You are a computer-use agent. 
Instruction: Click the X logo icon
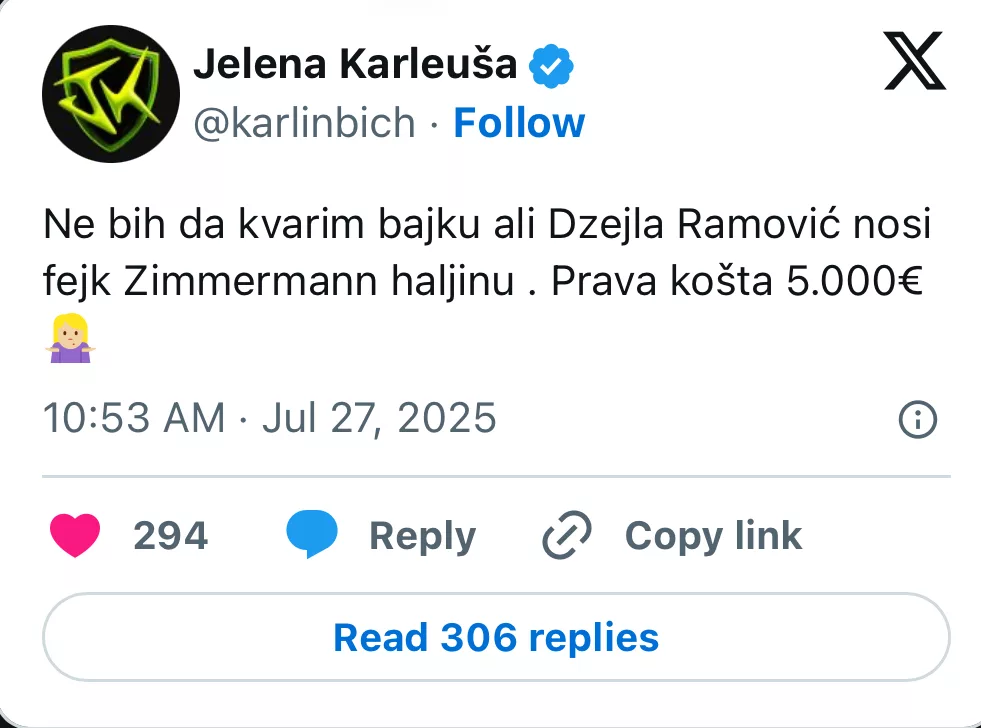(915, 61)
